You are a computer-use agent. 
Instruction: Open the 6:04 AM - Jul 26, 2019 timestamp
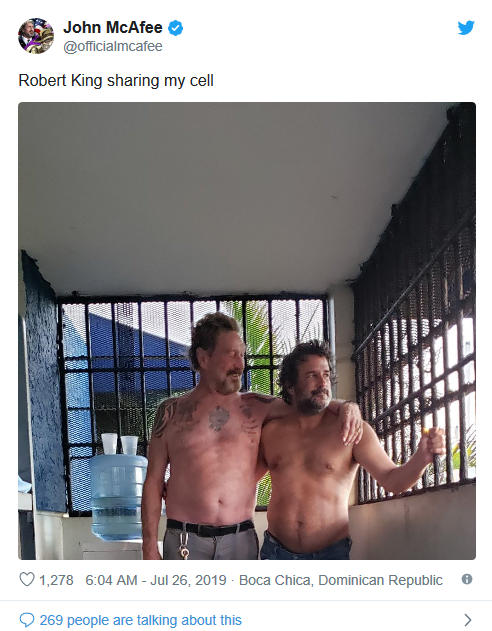156,580
